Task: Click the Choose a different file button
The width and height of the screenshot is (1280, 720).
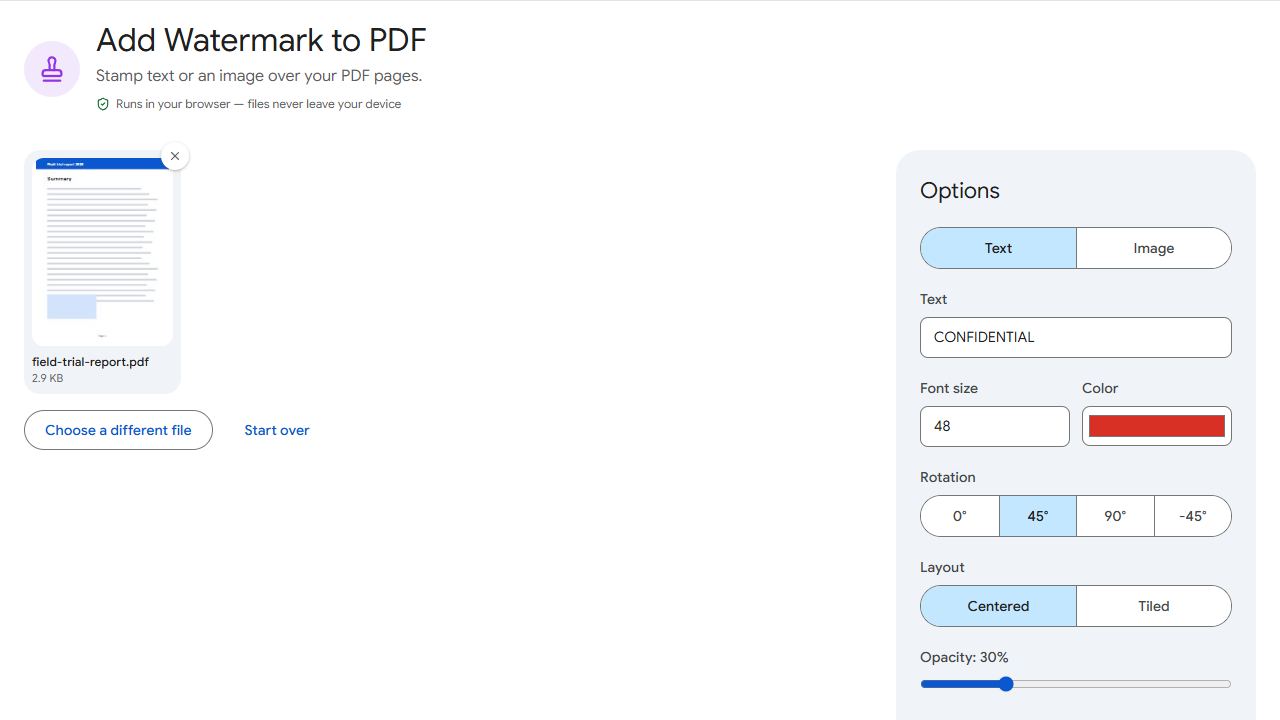Action: tap(118, 430)
